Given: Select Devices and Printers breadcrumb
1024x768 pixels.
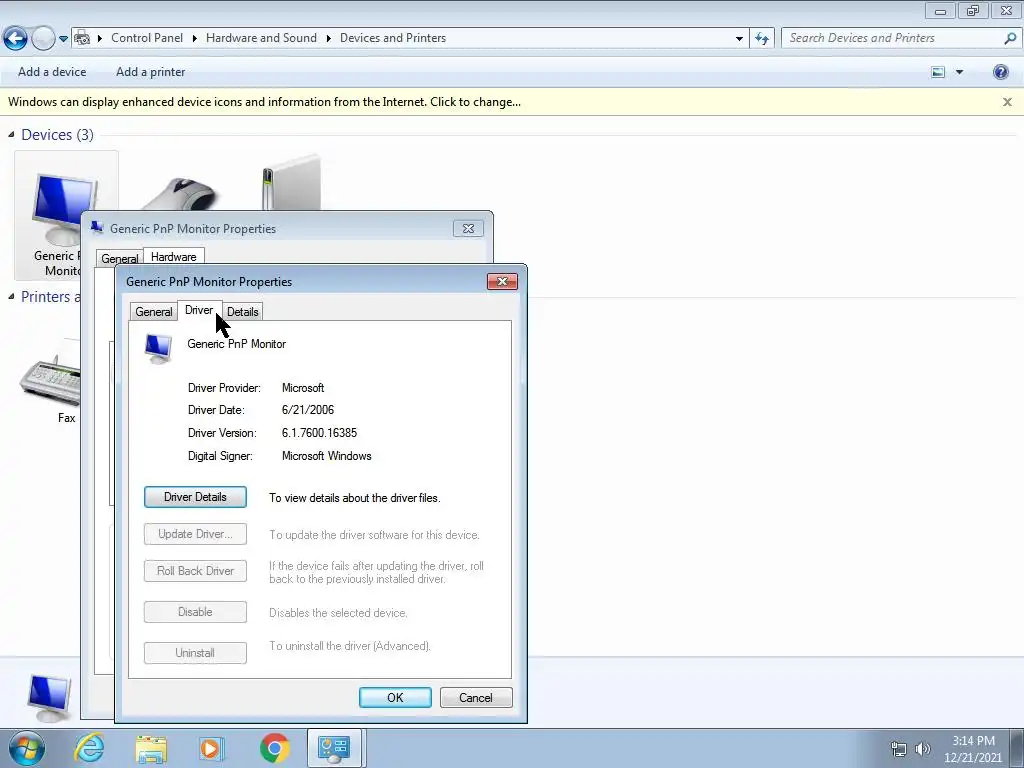Looking at the screenshot, I should pos(393,38).
